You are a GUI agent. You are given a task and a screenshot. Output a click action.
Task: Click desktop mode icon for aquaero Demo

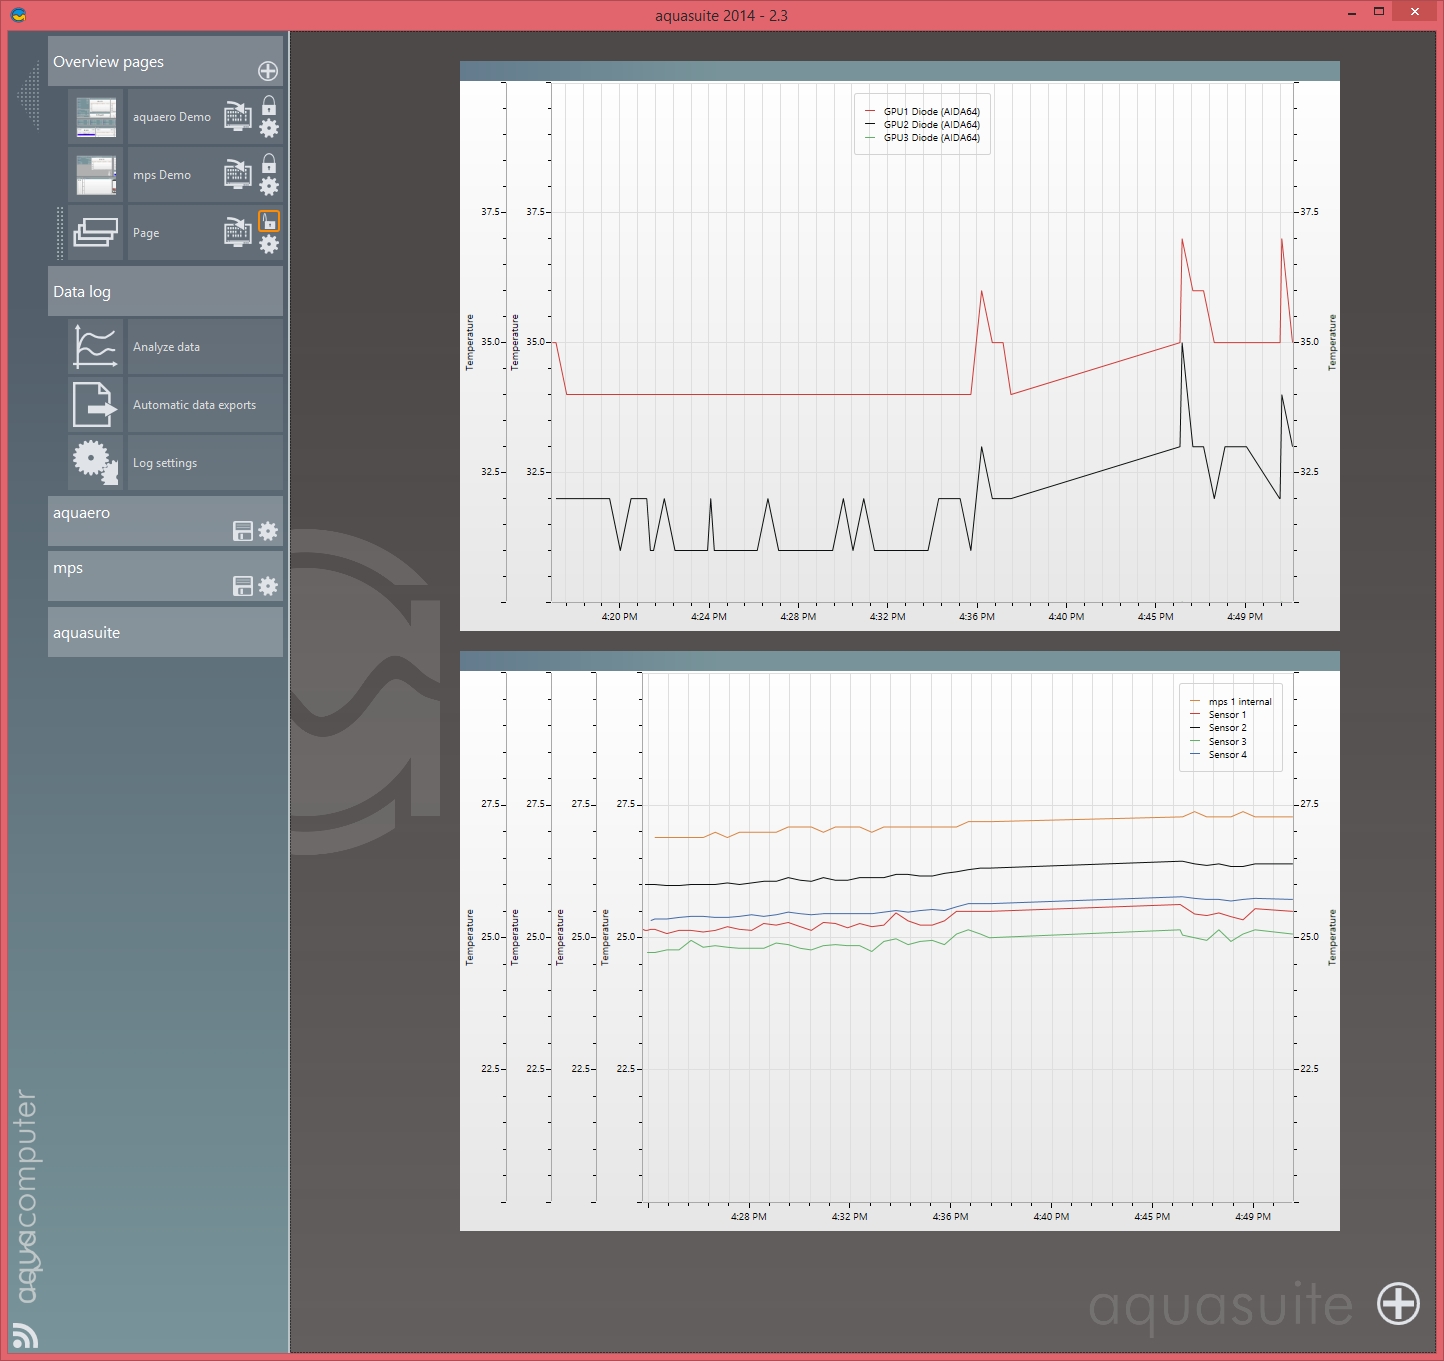click(237, 117)
